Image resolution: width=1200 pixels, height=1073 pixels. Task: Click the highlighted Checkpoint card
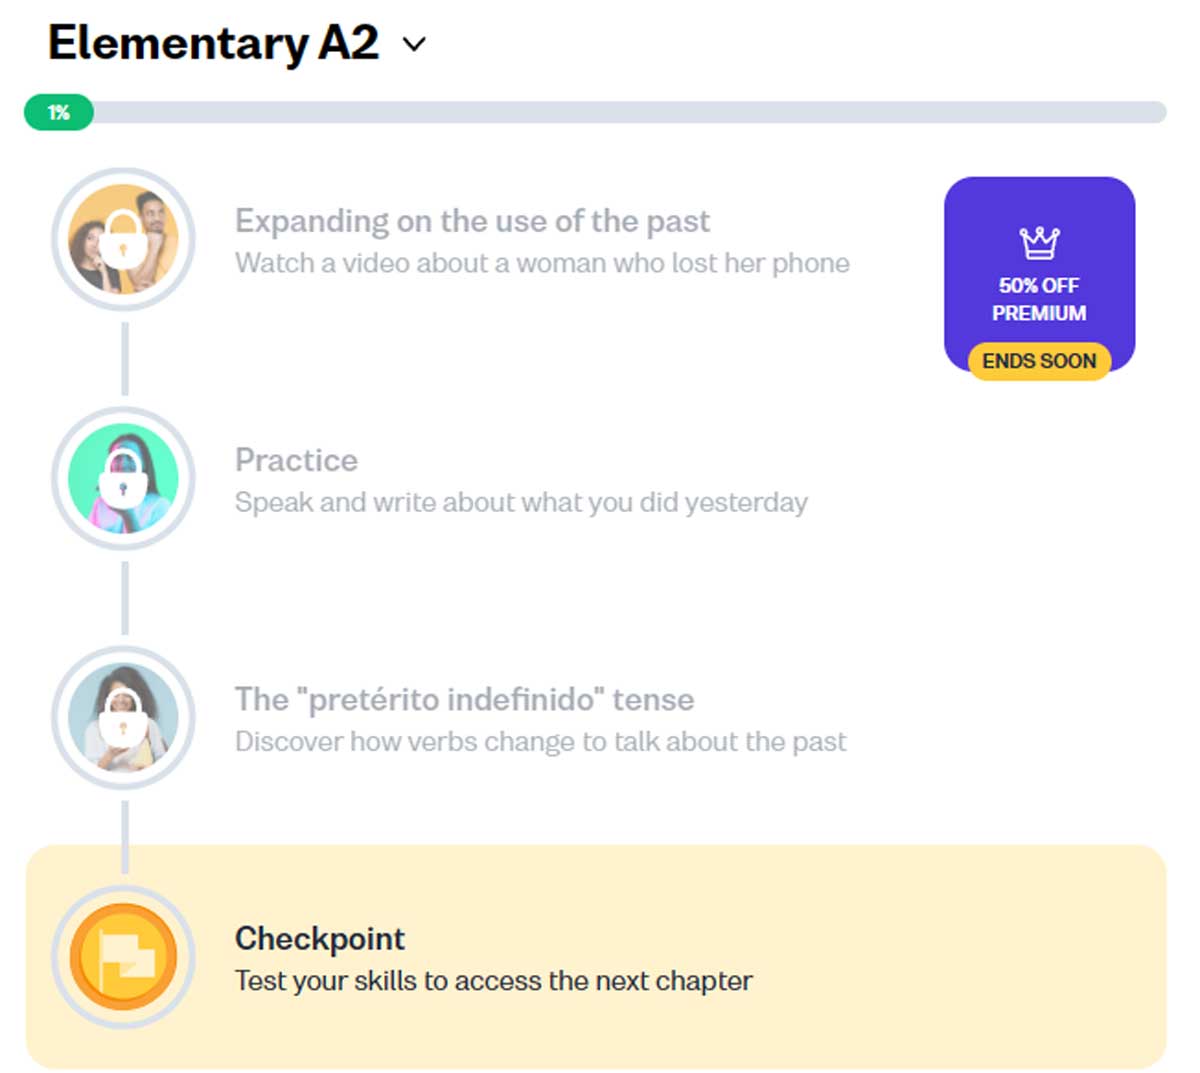pos(600,957)
